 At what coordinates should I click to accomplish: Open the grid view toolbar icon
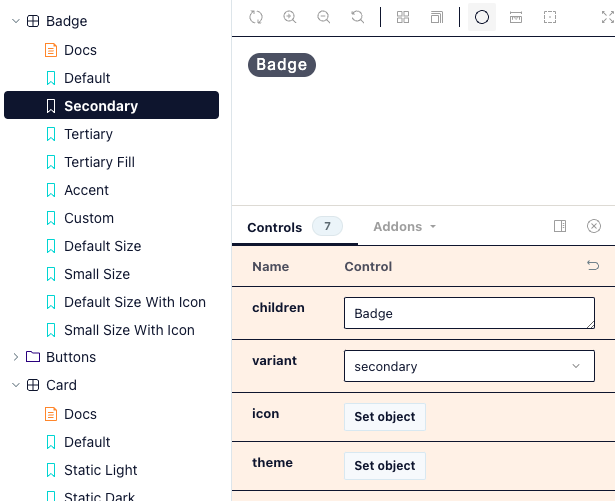pyautogui.click(x=403, y=17)
